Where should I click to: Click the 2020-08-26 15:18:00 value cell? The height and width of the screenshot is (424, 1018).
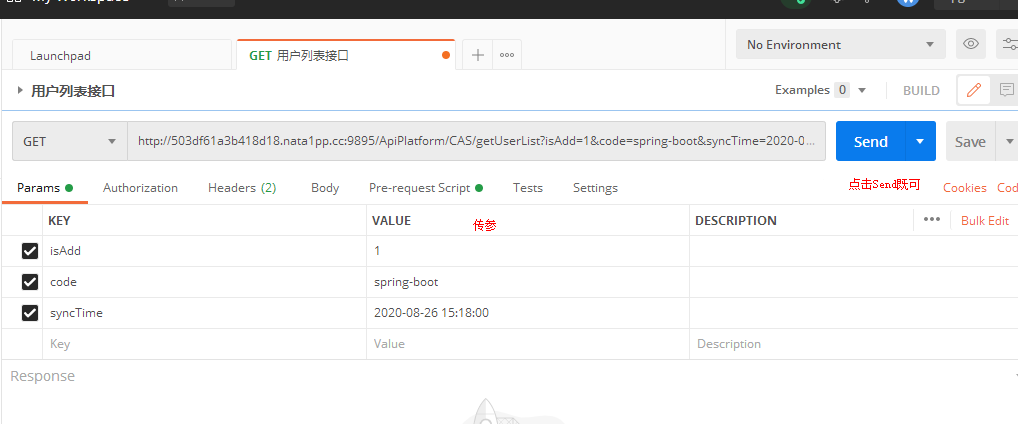[x=528, y=313]
